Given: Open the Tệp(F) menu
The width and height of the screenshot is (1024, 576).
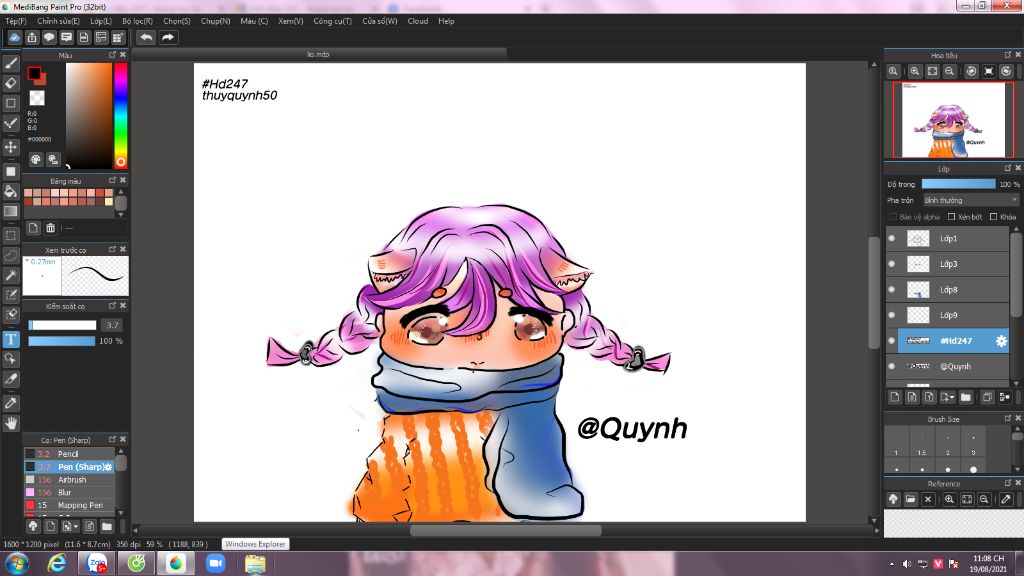Looking at the screenshot, I should pyautogui.click(x=16, y=21).
